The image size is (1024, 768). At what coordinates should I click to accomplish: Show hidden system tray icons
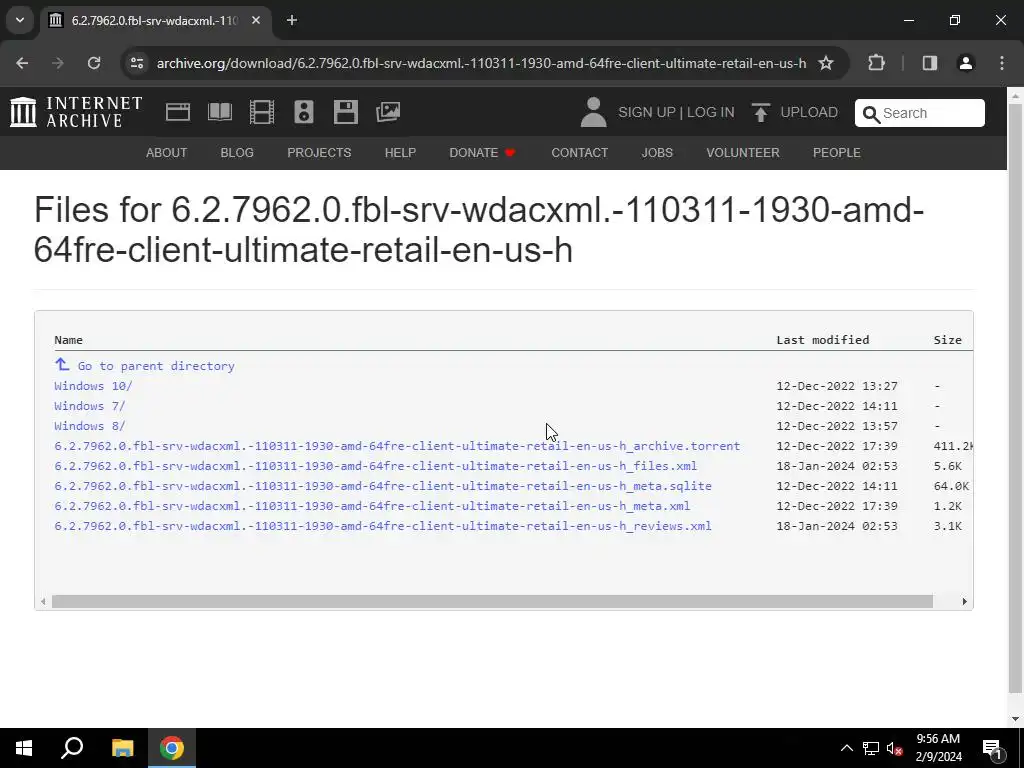846,748
